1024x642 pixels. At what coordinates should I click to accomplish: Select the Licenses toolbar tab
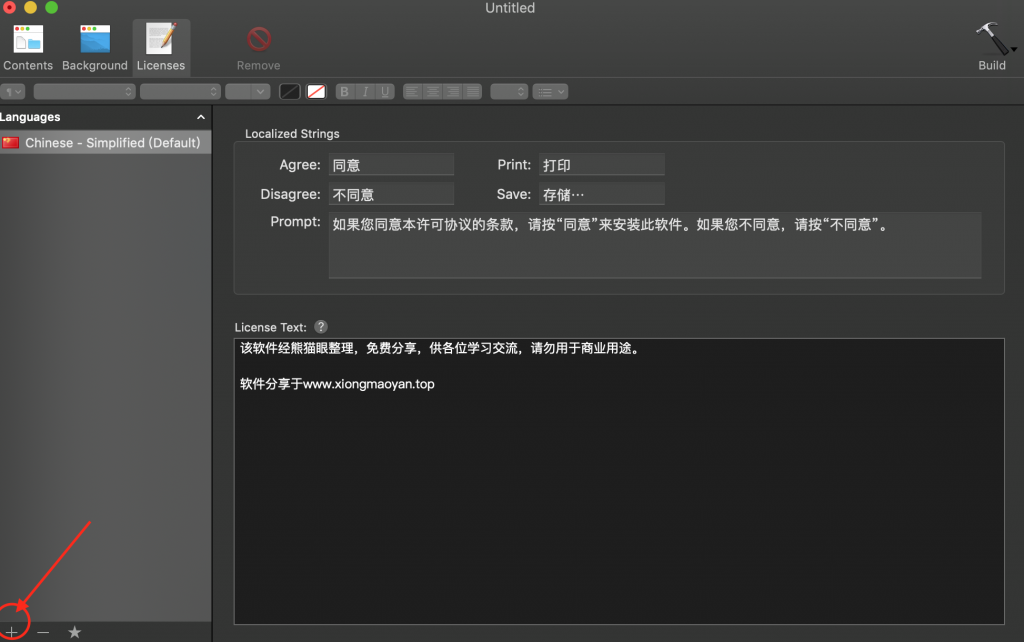[161, 48]
